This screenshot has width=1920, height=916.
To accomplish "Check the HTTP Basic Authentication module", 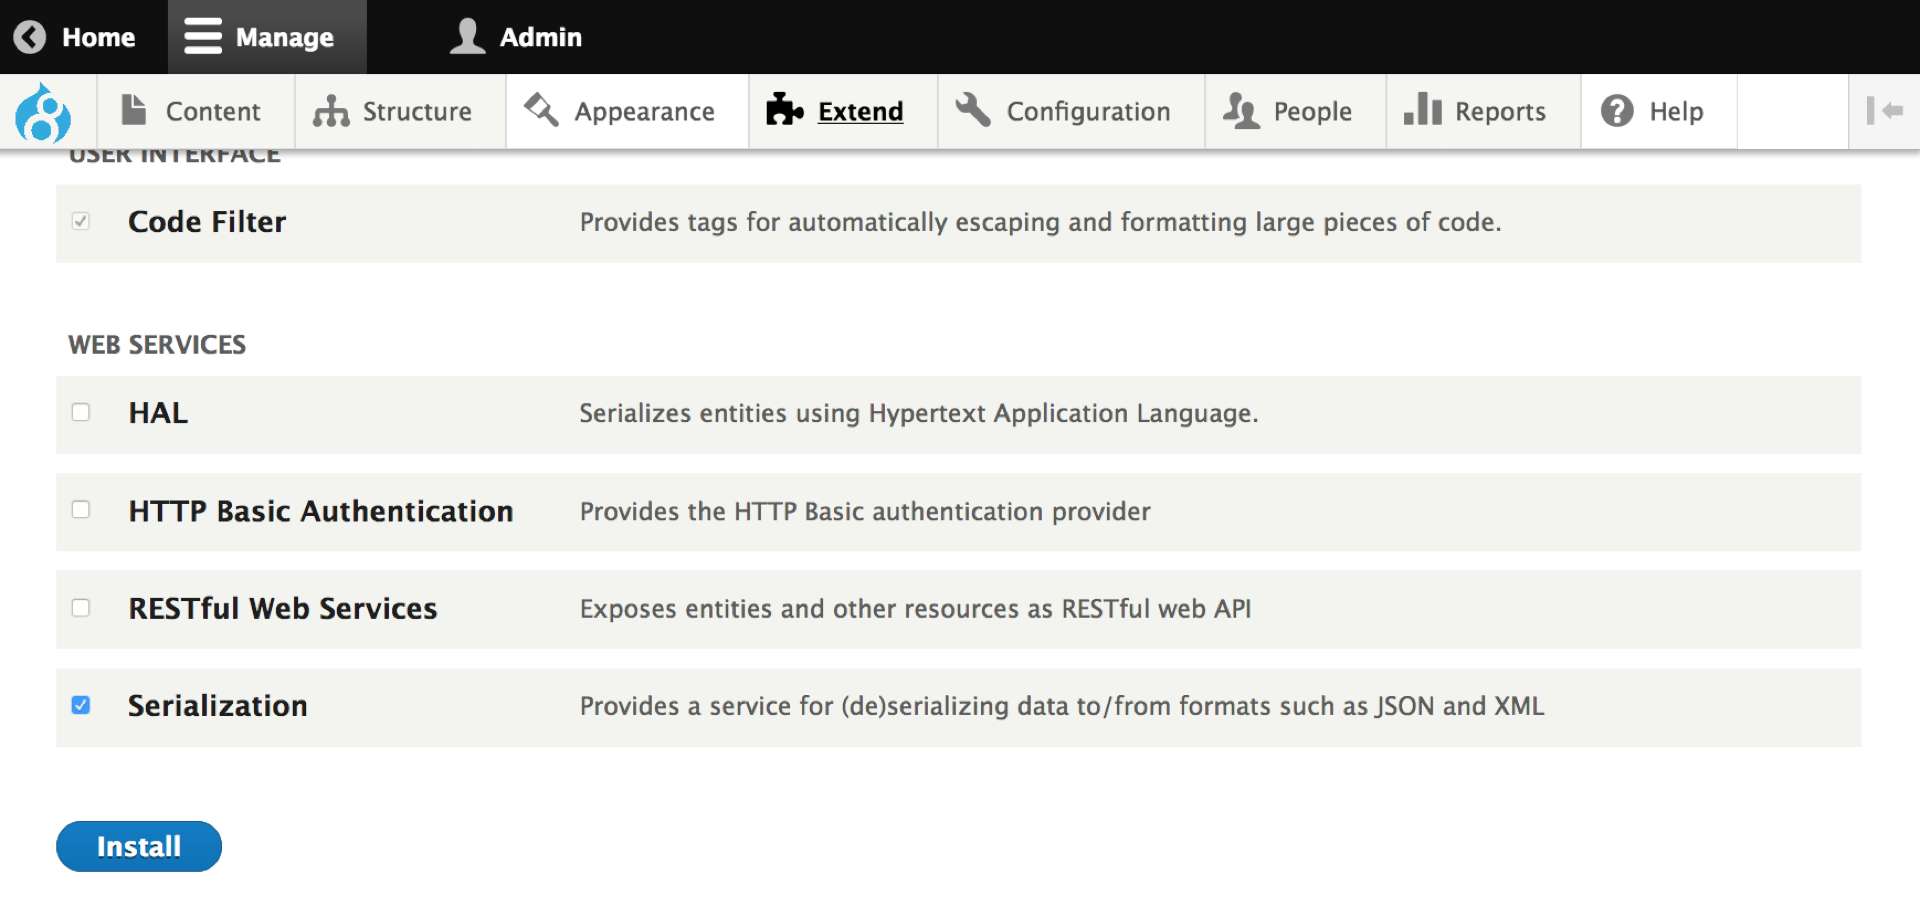I will click(81, 509).
